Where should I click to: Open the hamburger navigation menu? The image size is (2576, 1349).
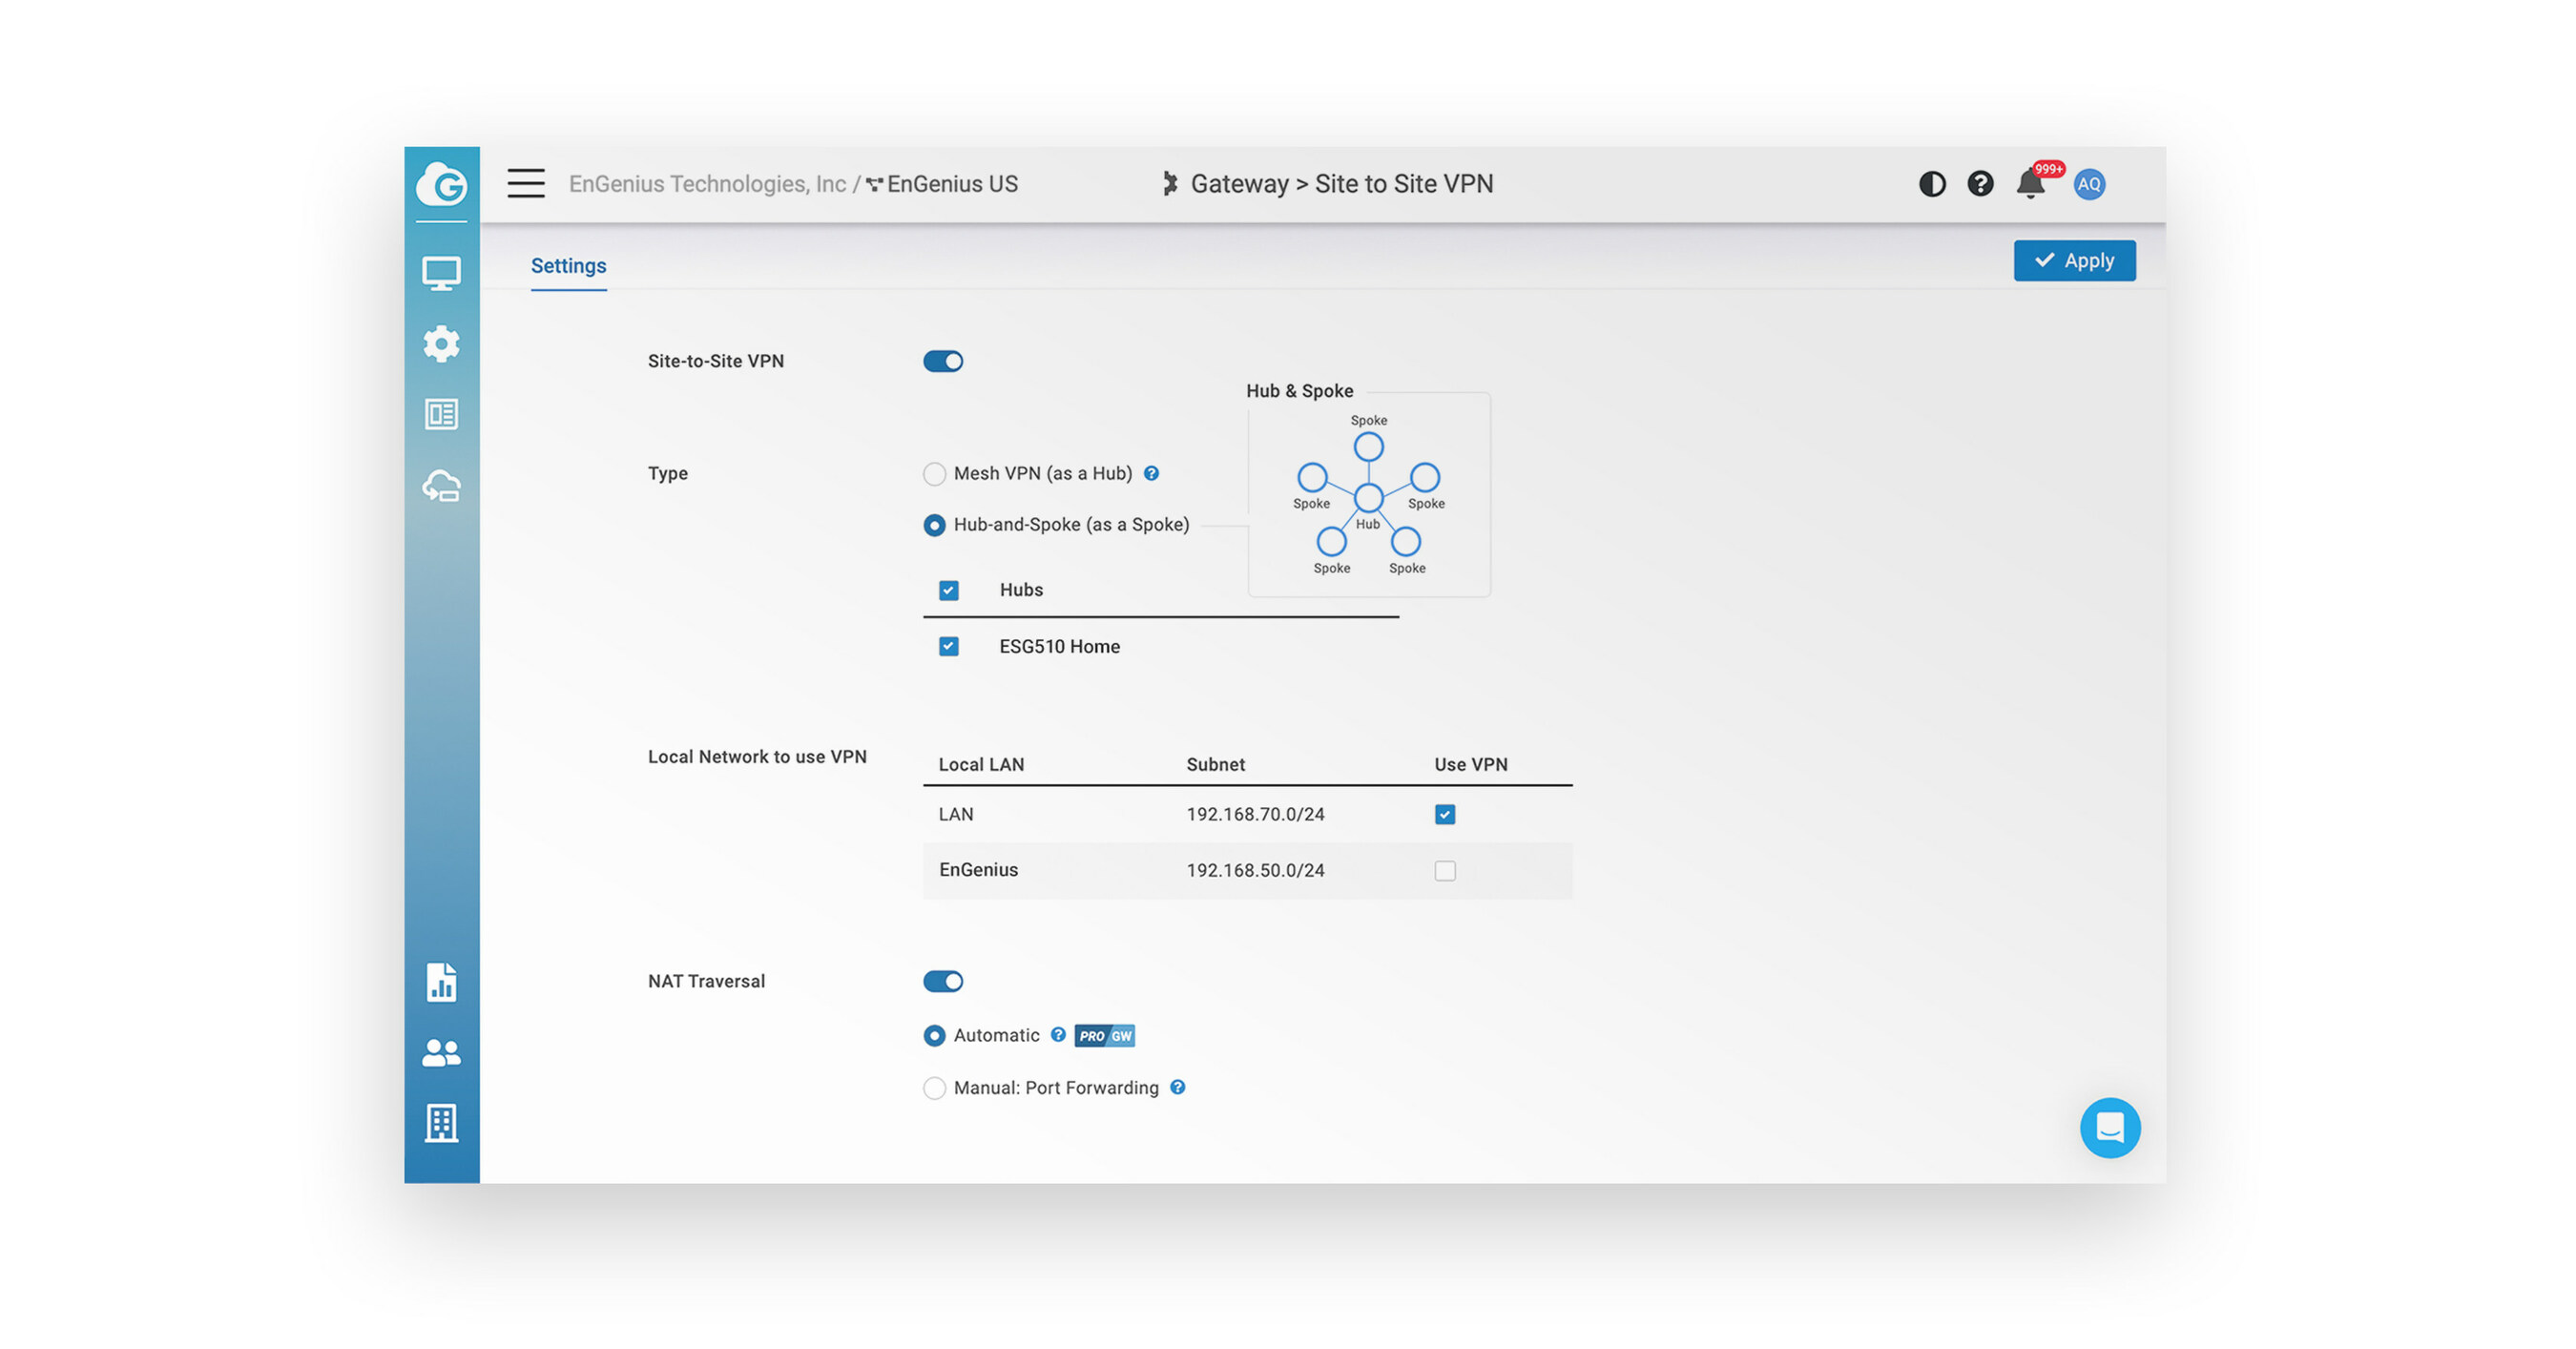525,184
